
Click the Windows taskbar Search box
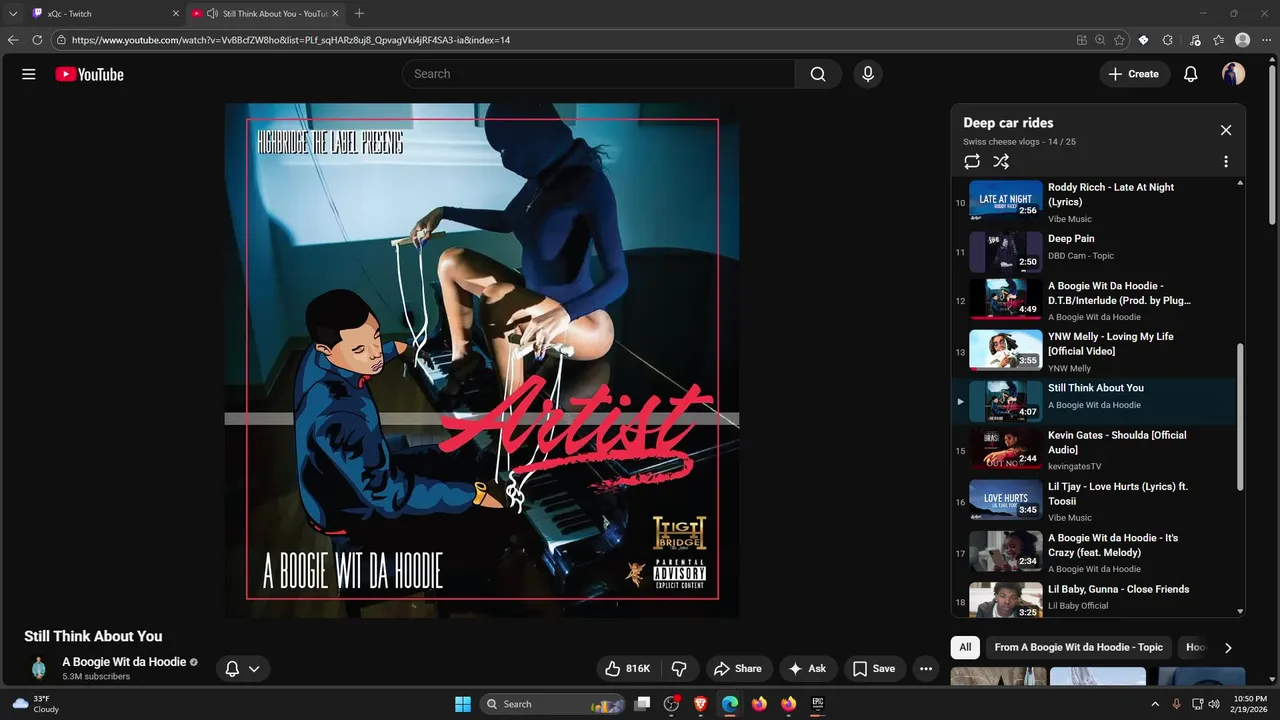(x=553, y=704)
